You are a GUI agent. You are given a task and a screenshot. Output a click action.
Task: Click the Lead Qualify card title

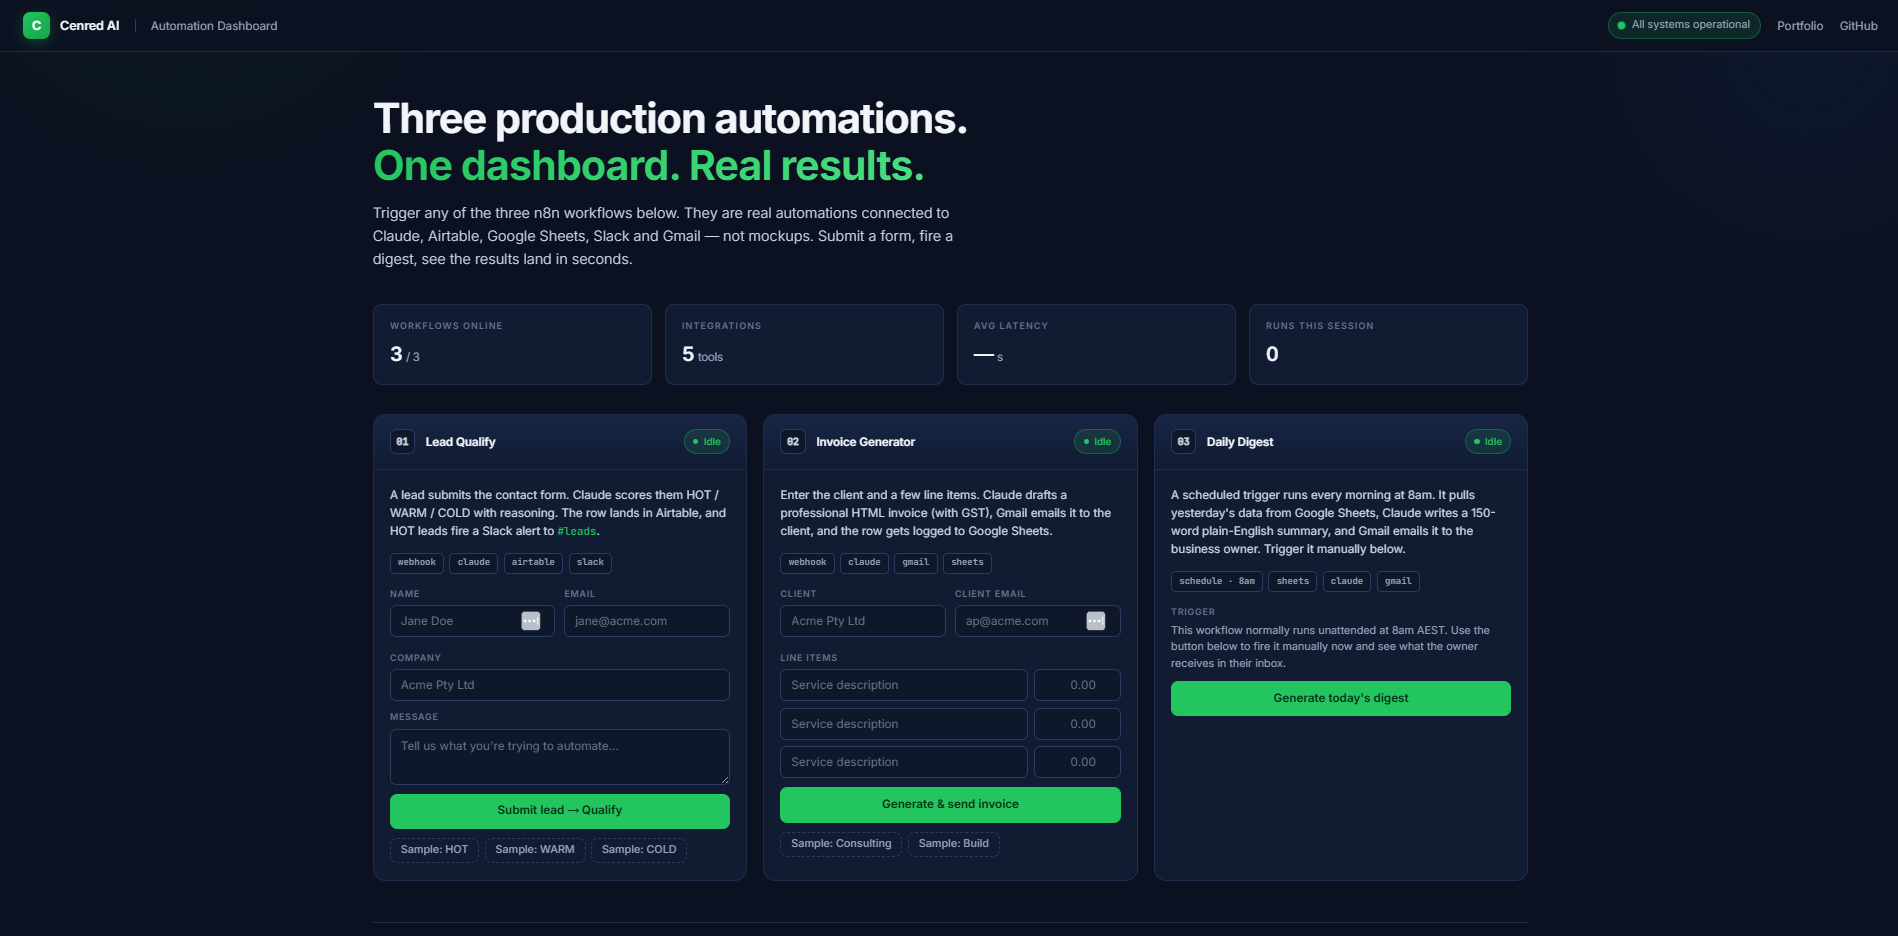coord(460,442)
